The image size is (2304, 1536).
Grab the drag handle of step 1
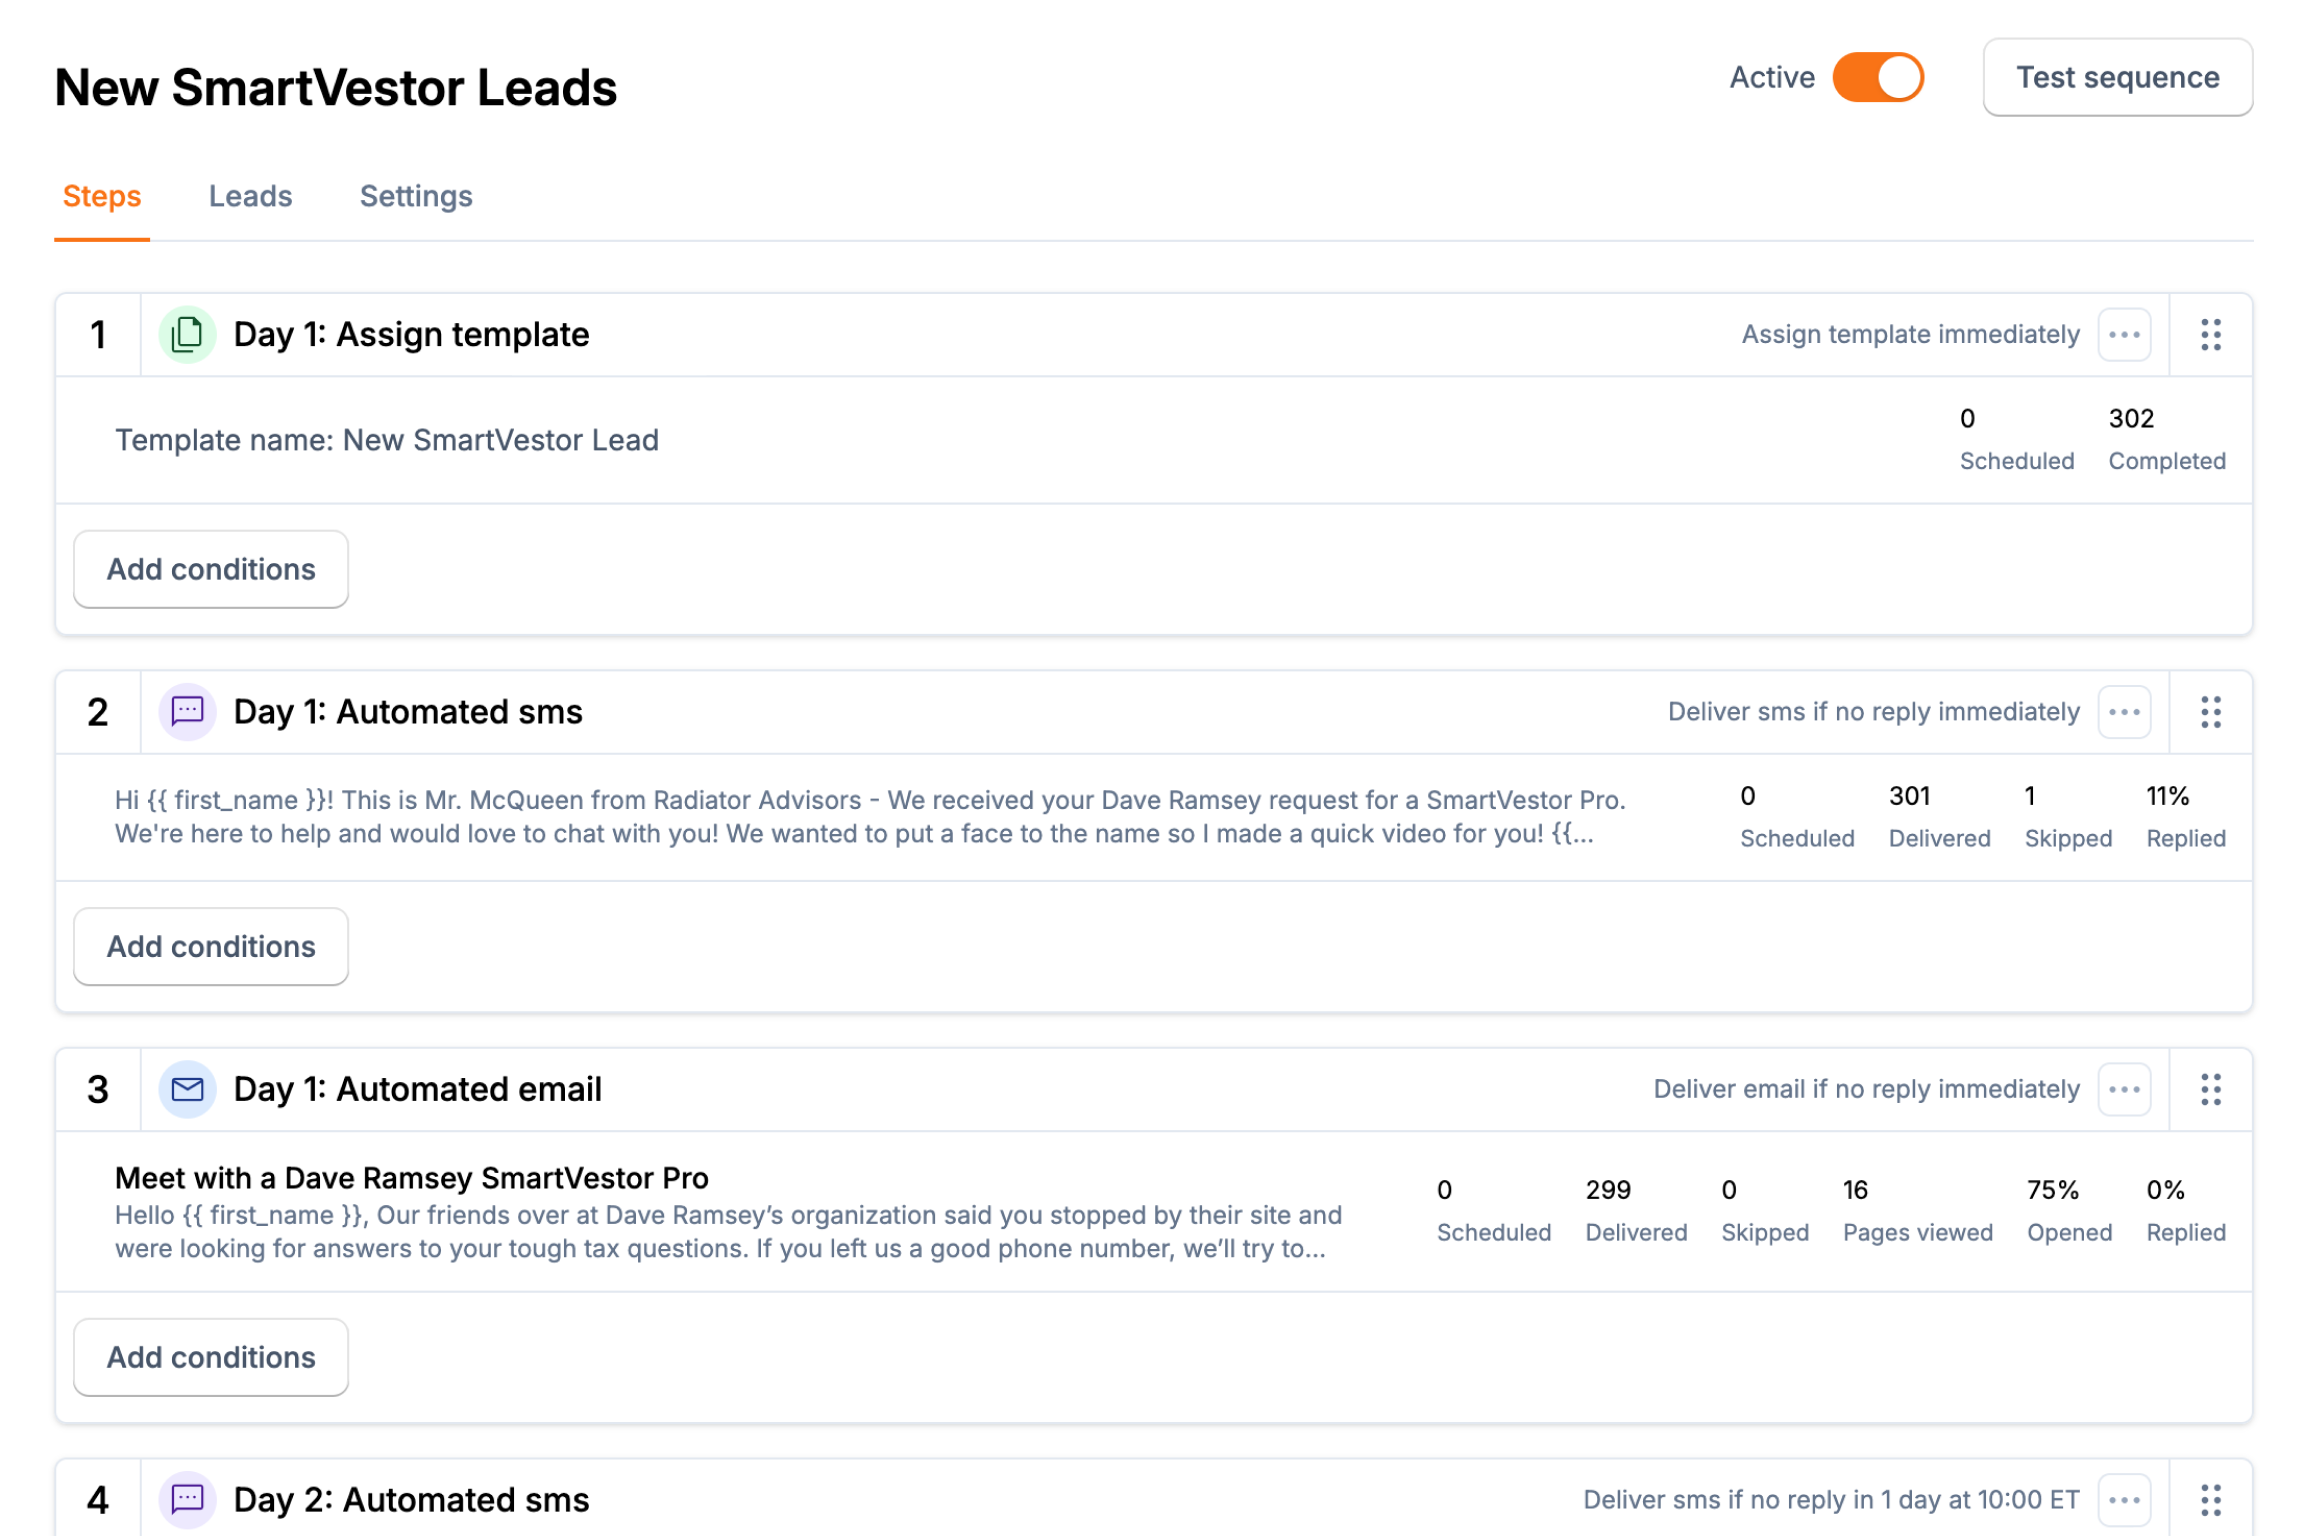(2210, 334)
